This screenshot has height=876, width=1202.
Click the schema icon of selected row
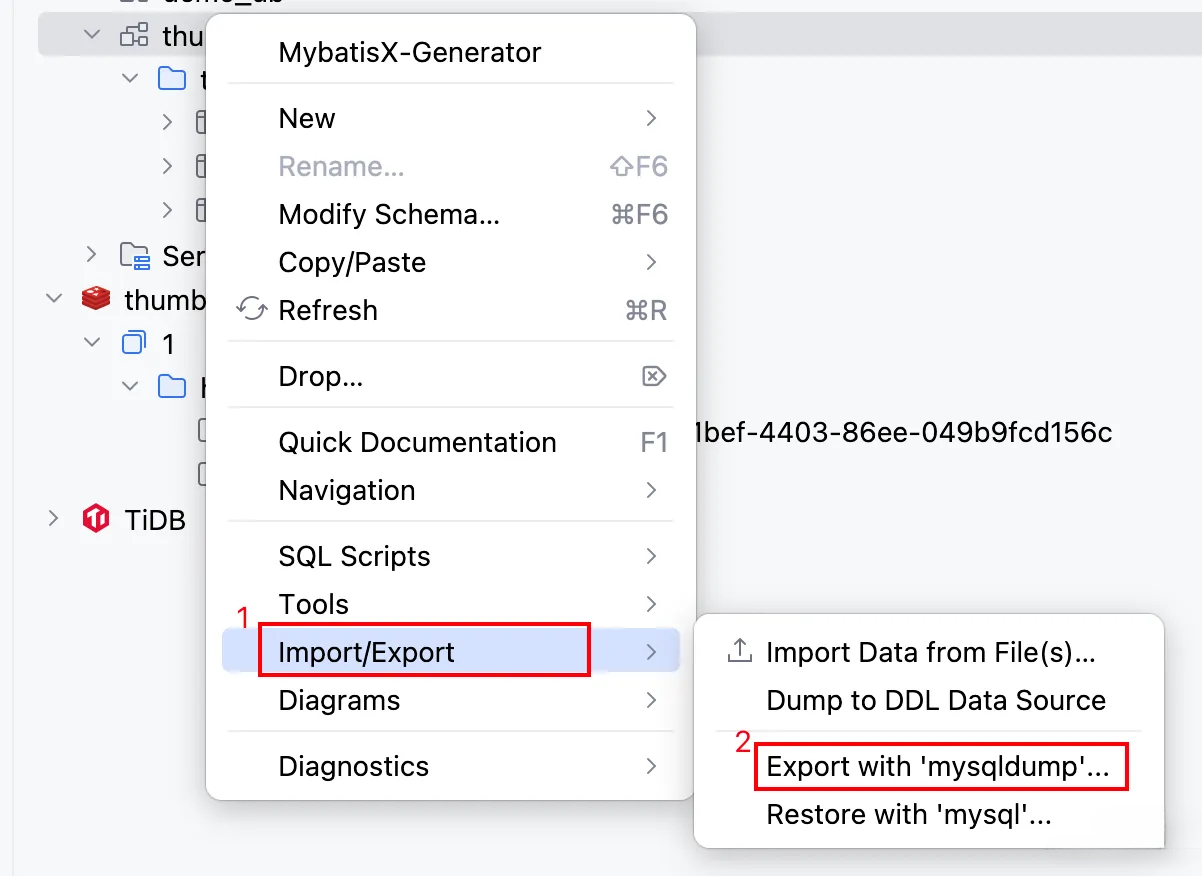coord(134,34)
